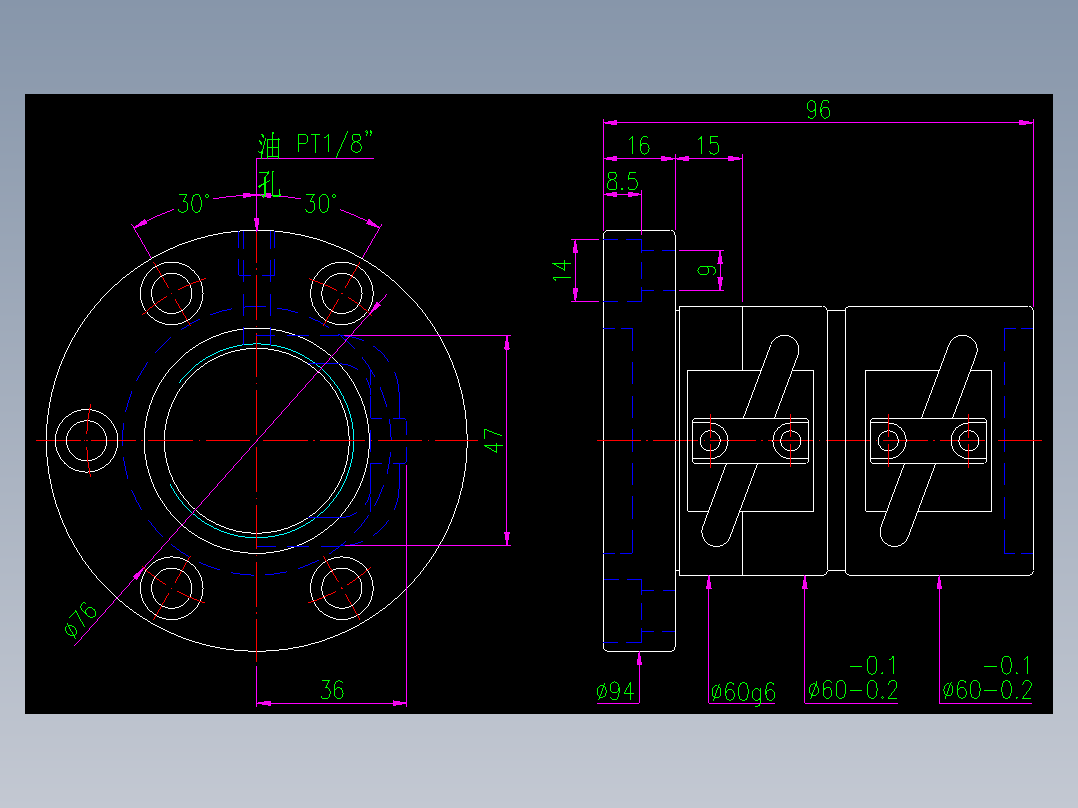Click the ø94 flange diameter label
This screenshot has width=1078, height=808.
616,690
